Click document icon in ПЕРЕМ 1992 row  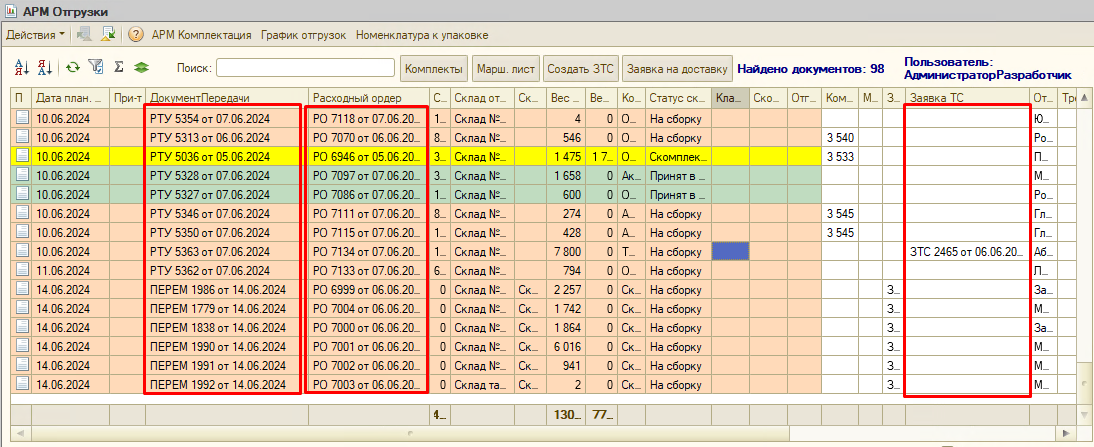[x=22, y=384]
